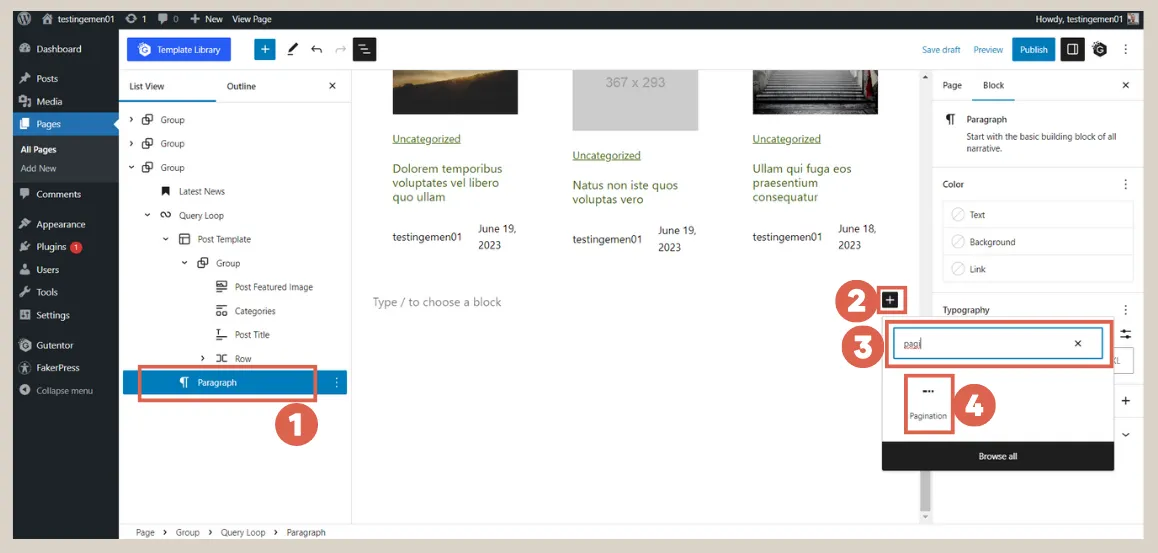Create New content from admin bar
Image resolution: width=1158 pixels, height=553 pixels.
click(x=206, y=19)
